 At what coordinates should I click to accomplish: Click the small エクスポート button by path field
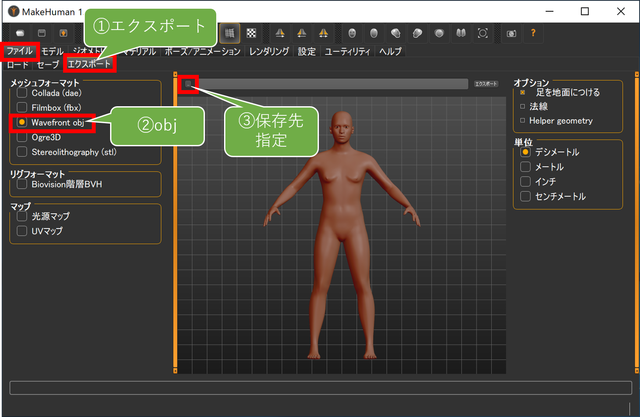pos(486,84)
